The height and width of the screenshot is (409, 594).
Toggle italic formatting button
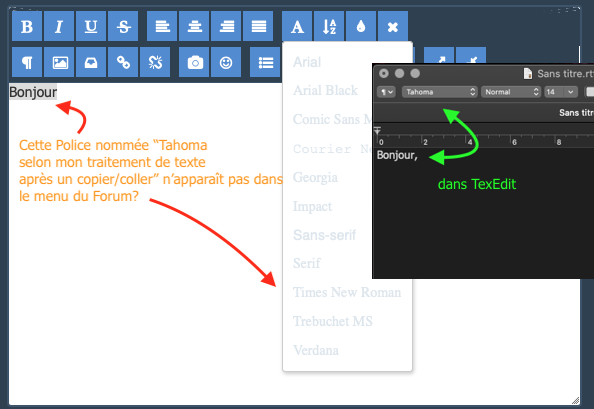pyautogui.click(x=59, y=26)
